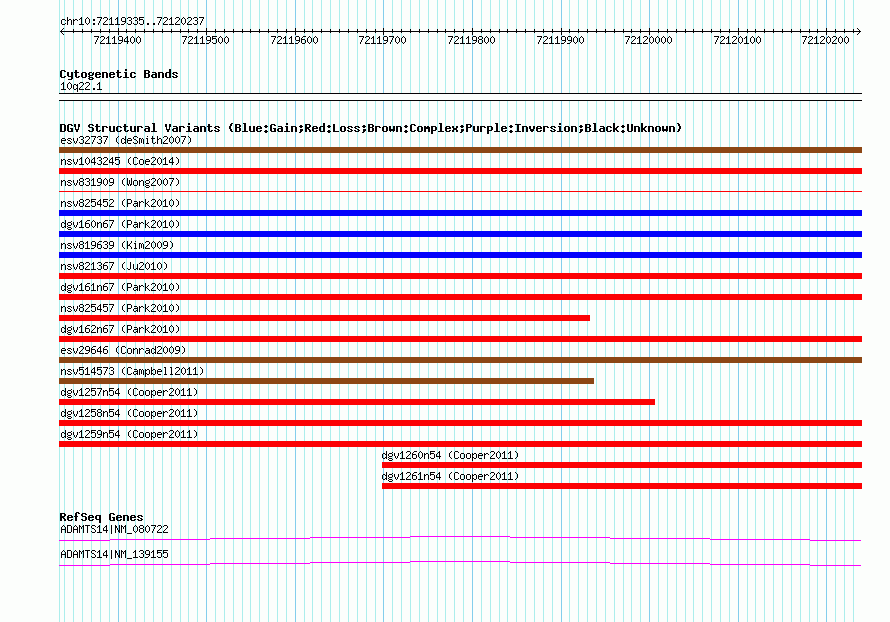Viewport: 890px width, 622px height.
Task: Click the dgv1261n54 (Cooper2011) label
Action: click(451, 476)
